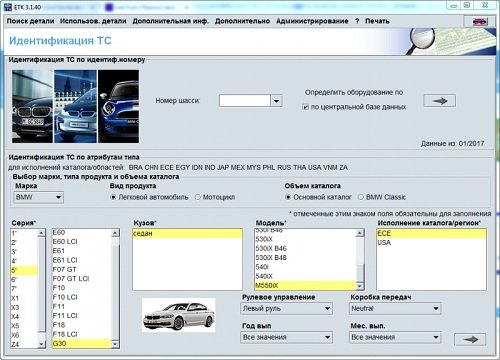Viewport: 500px width, 360px height.
Task: Select M550iX model entry
Action: pos(305,285)
